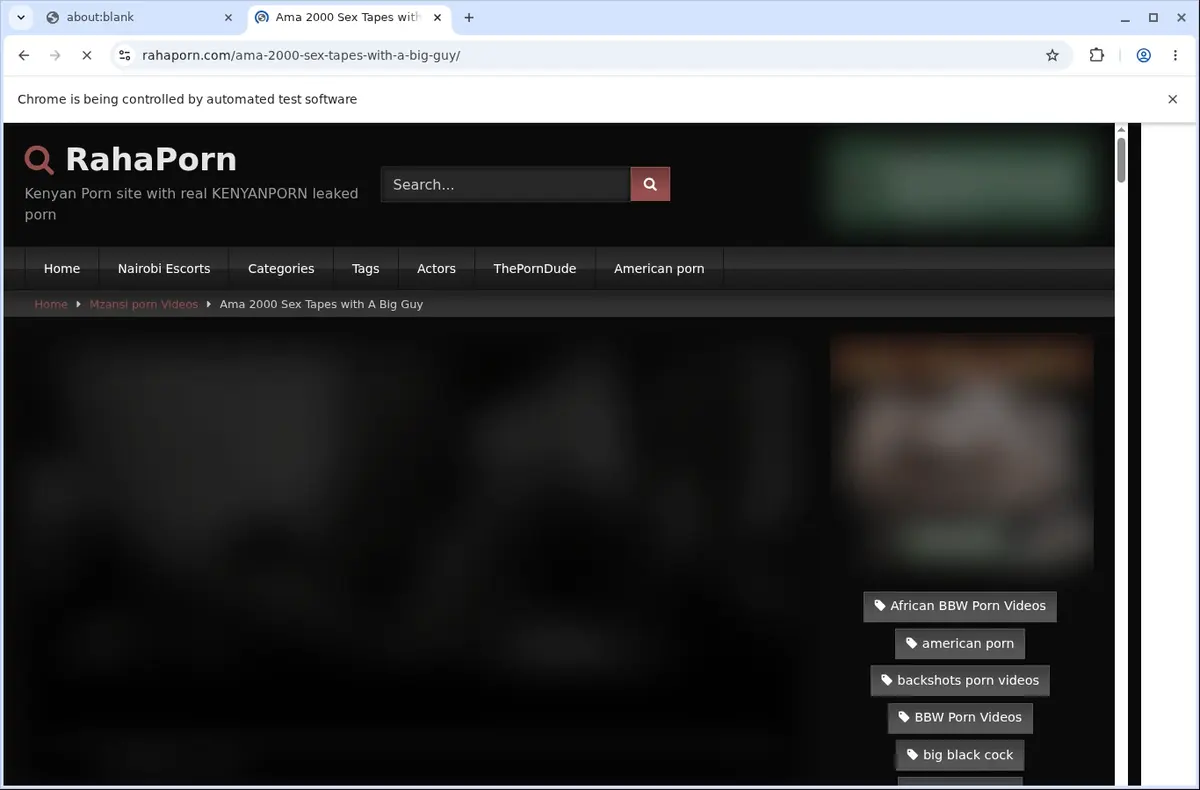Select the backshots porn videos tag
Viewport: 1200px width, 790px height.
click(x=960, y=680)
